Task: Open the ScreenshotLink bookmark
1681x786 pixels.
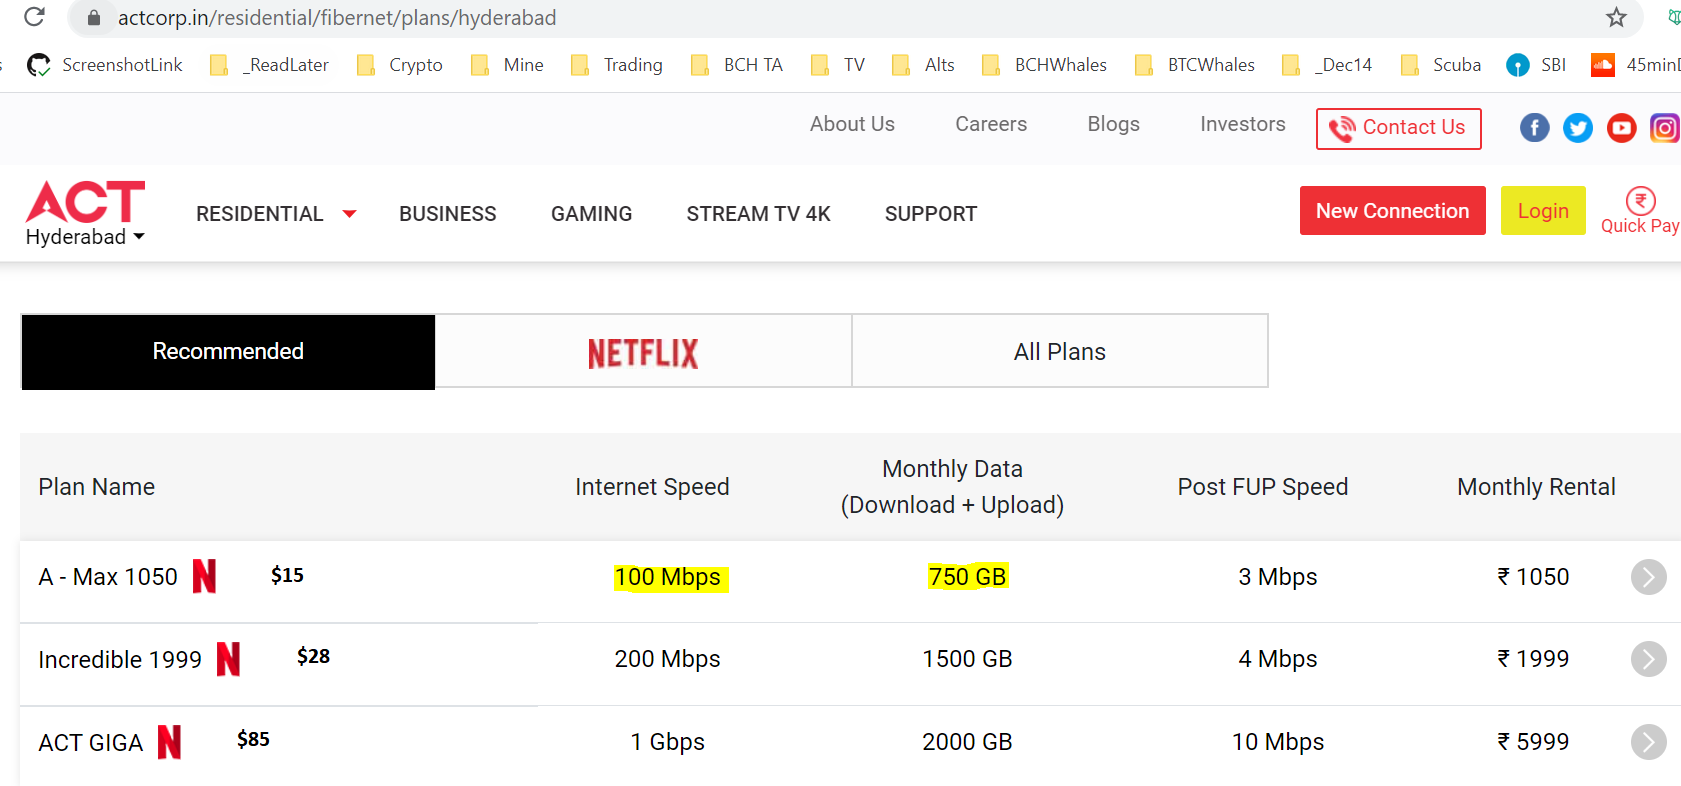Action: (x=105, y=65)
